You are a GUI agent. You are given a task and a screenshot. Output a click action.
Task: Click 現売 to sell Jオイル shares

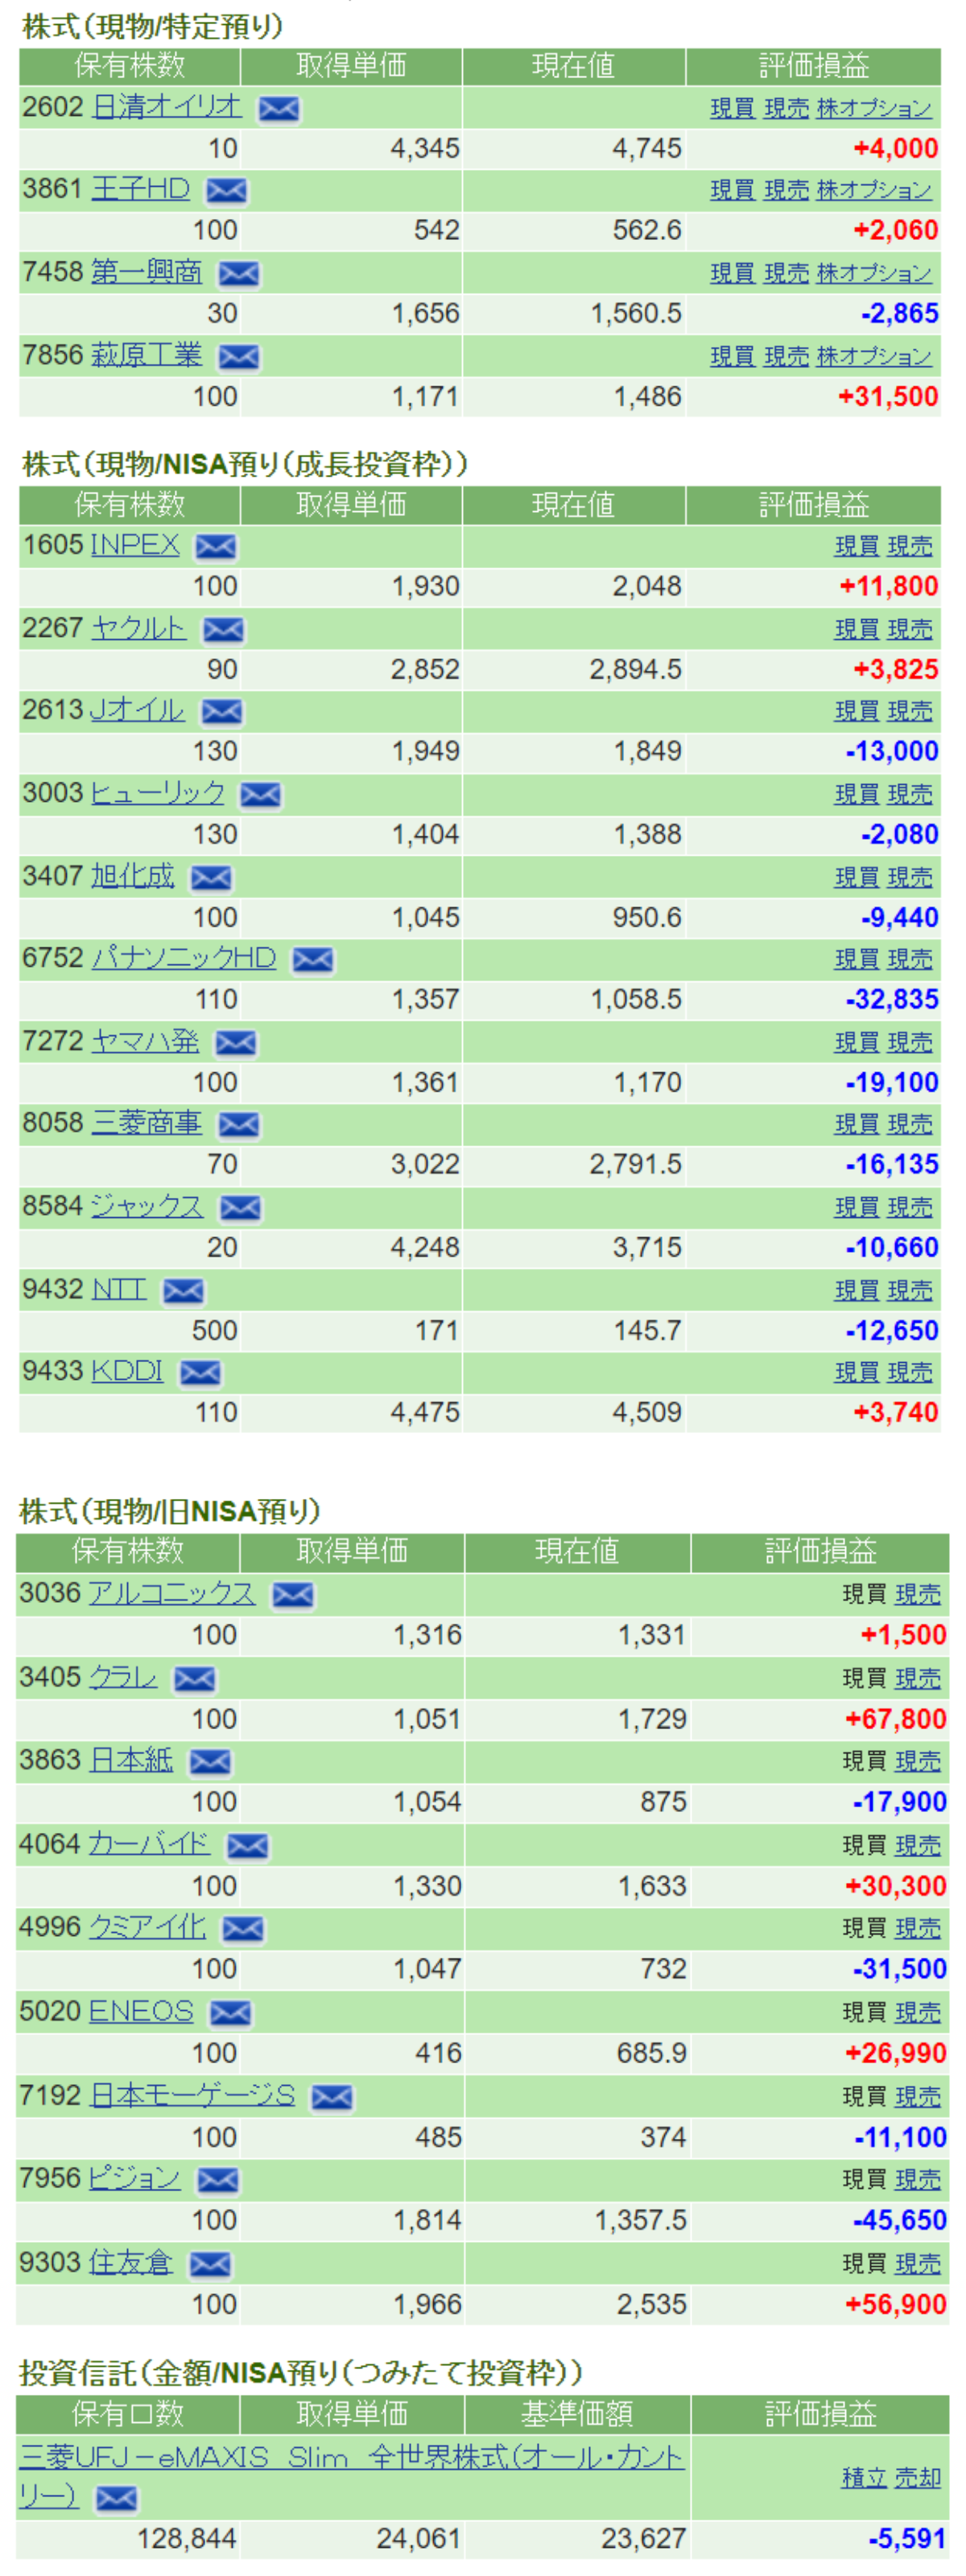coord(910,711)
